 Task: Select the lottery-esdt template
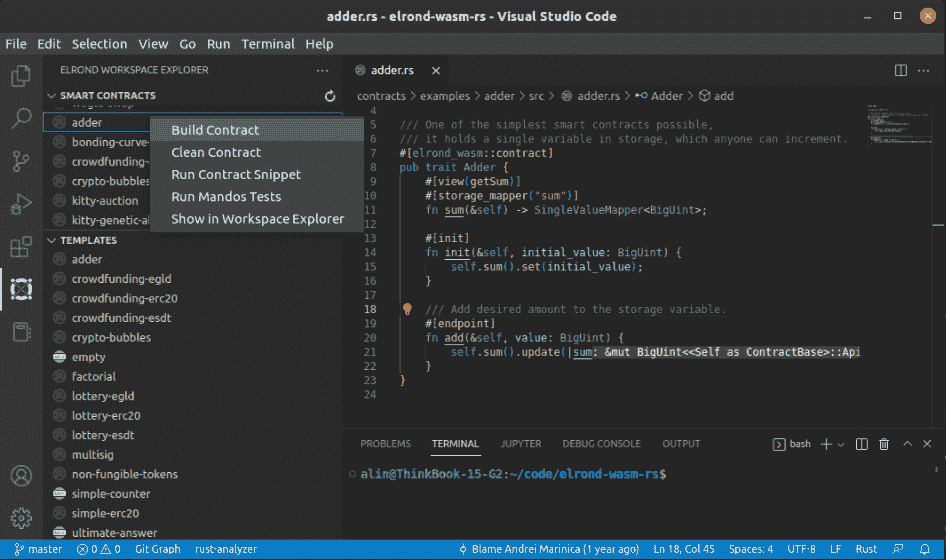193,435
